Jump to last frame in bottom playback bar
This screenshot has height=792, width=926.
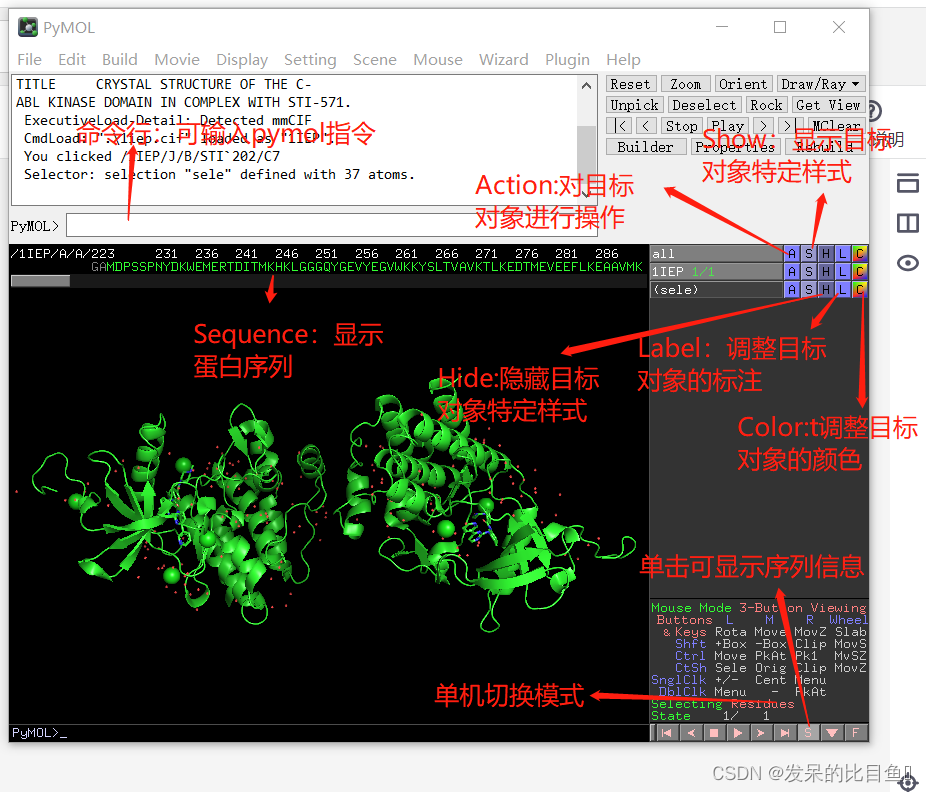click(x=784, y=733)
